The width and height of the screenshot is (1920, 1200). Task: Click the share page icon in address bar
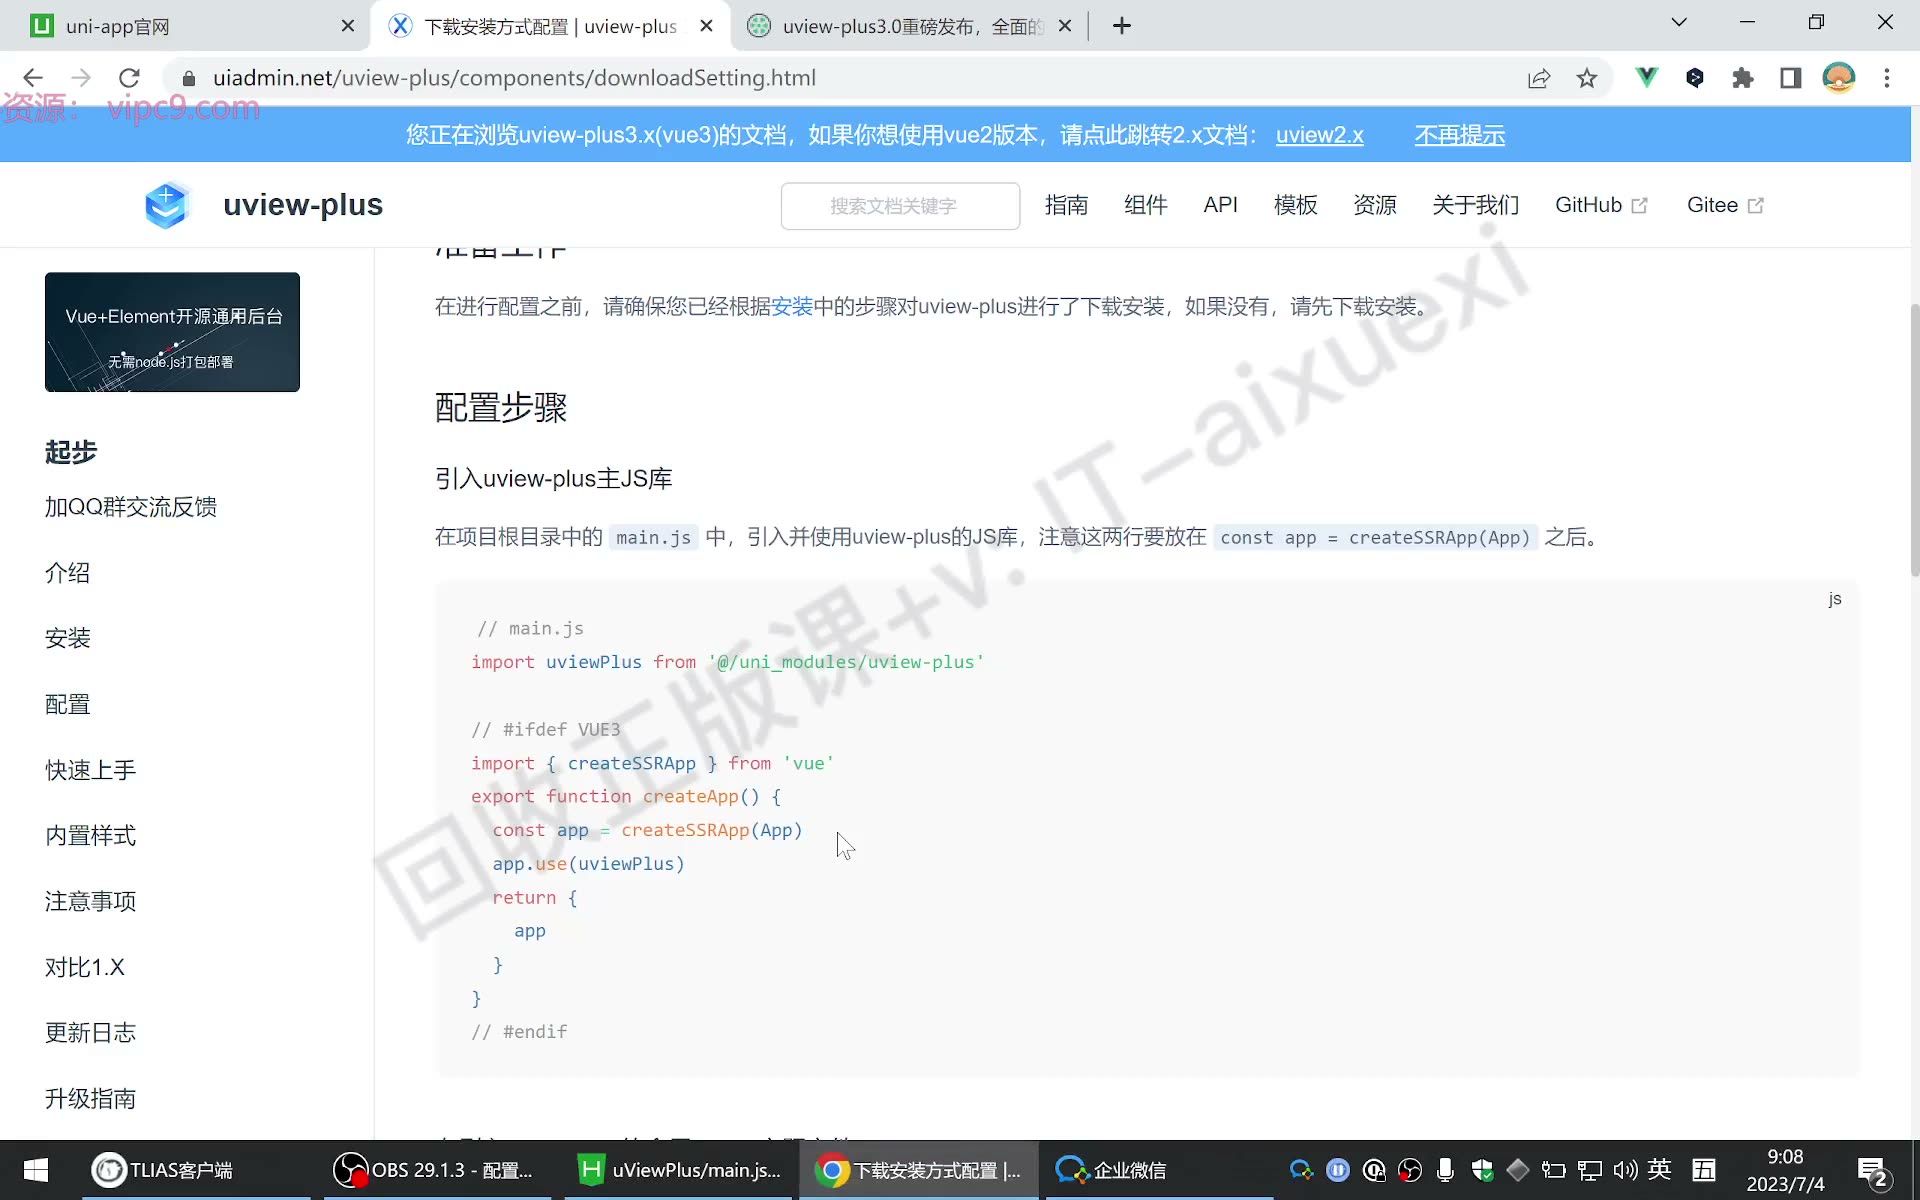pyautogui.click(x=1539, y=78)
